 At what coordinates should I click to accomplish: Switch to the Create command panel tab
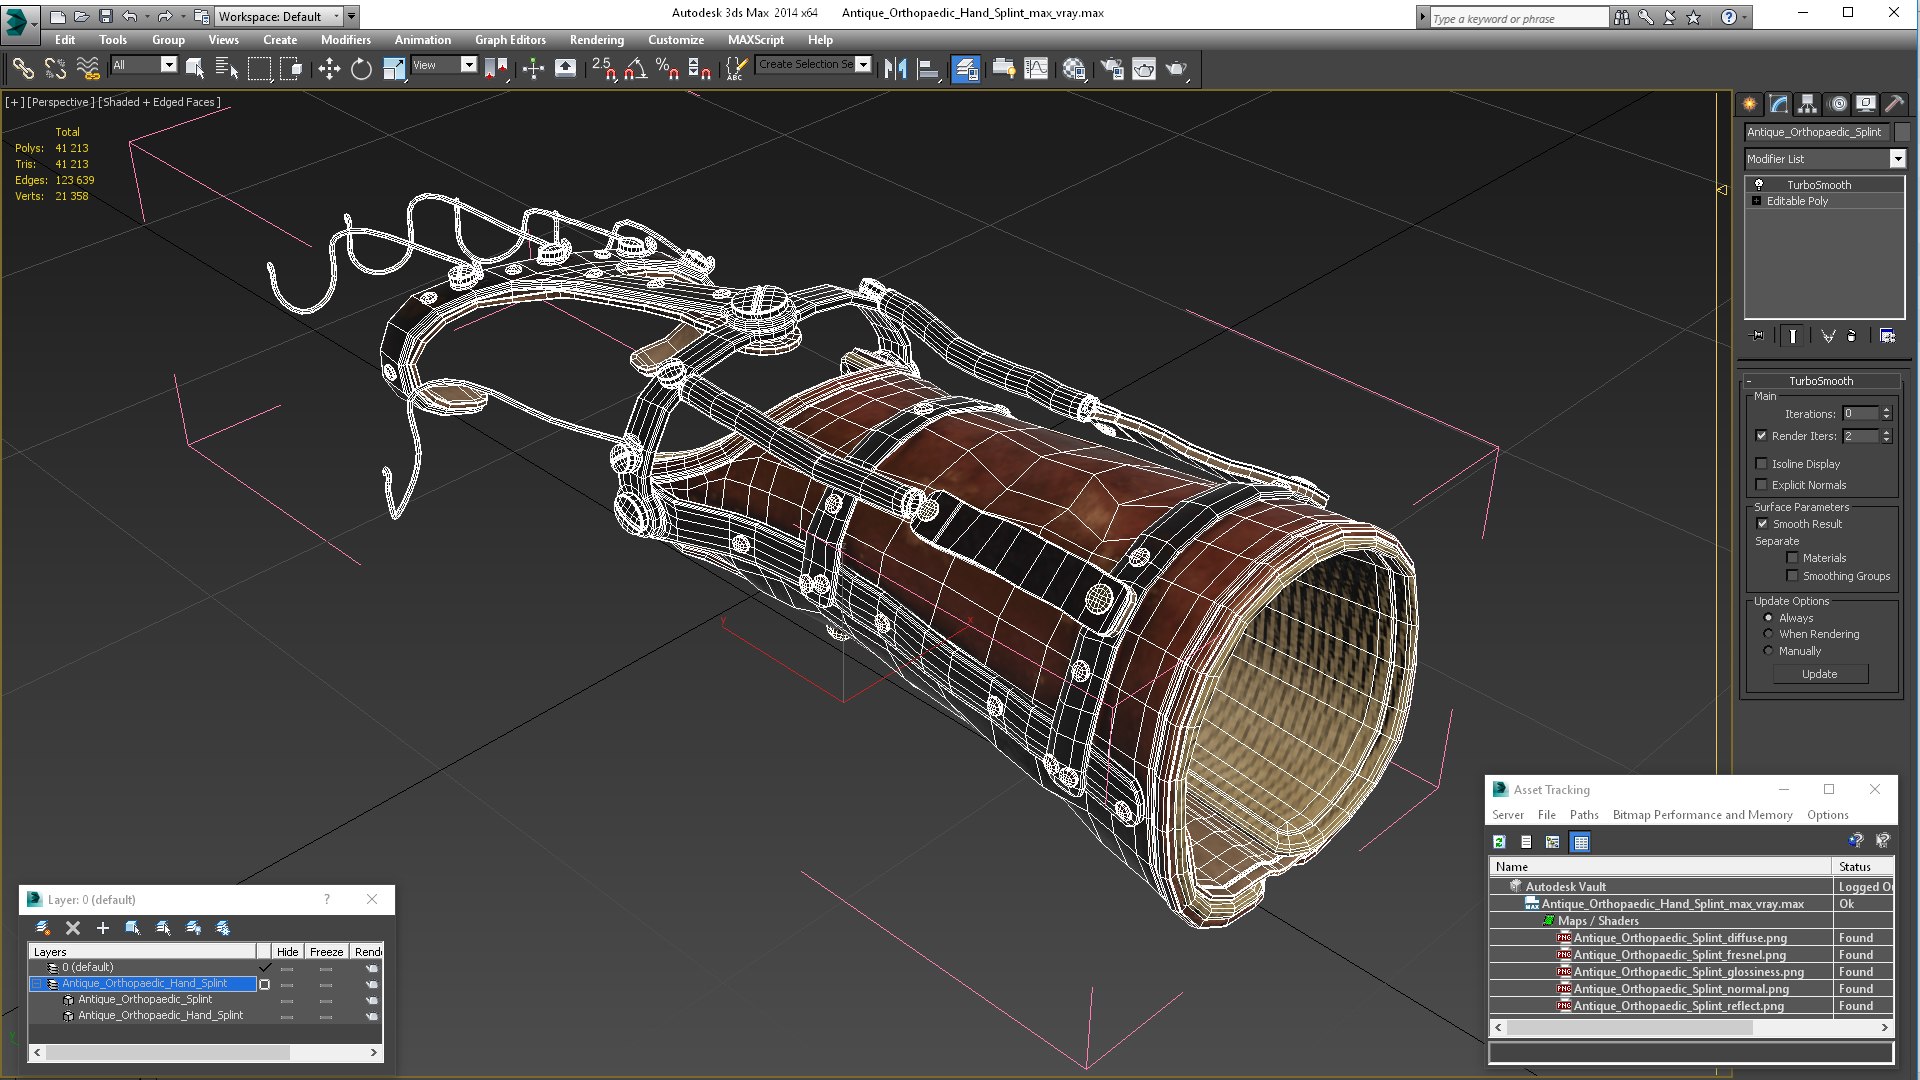point(1749,104)
